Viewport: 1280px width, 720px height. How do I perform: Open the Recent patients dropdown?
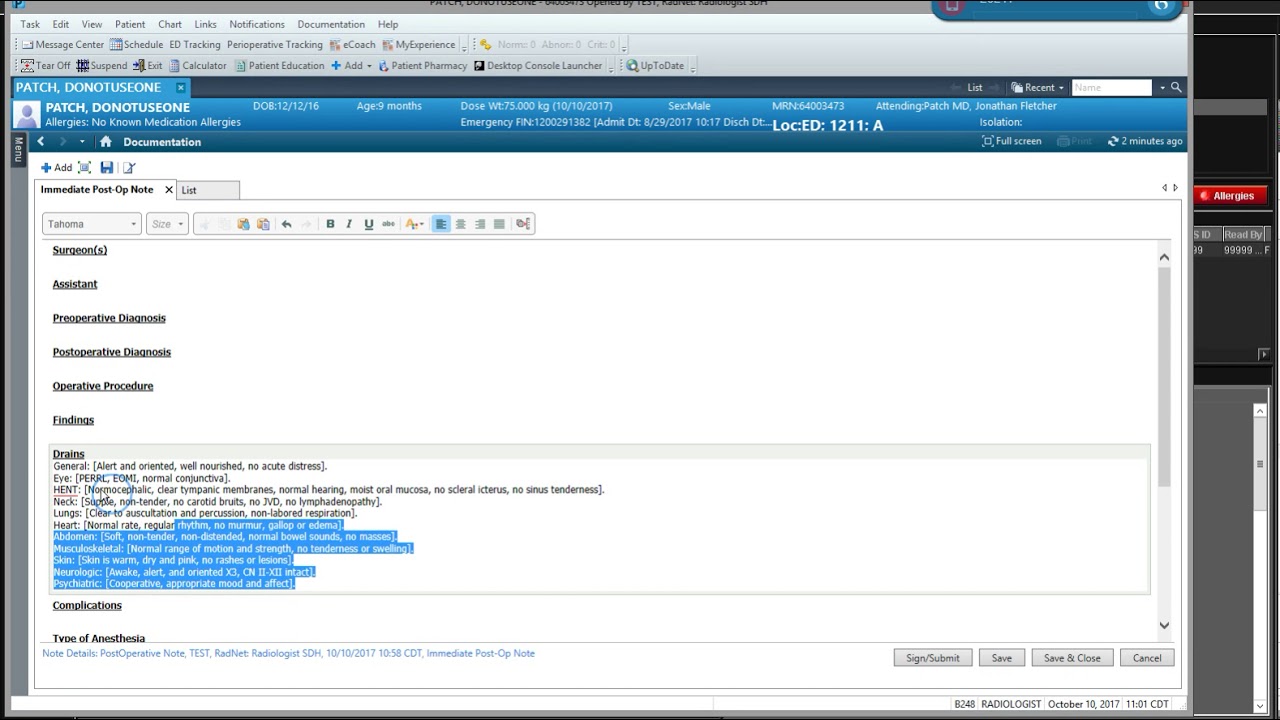tap(1038, 88)
